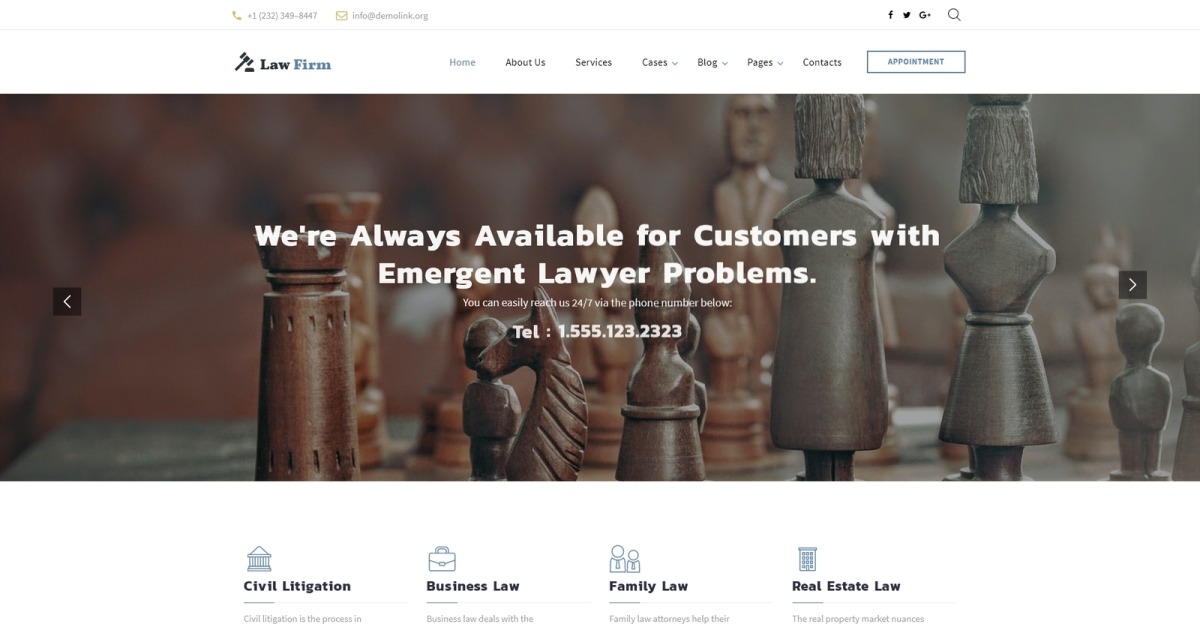This screenshot has width=1200, height=627.
Task: Open the Services menu item
Action: click(593, 62)
